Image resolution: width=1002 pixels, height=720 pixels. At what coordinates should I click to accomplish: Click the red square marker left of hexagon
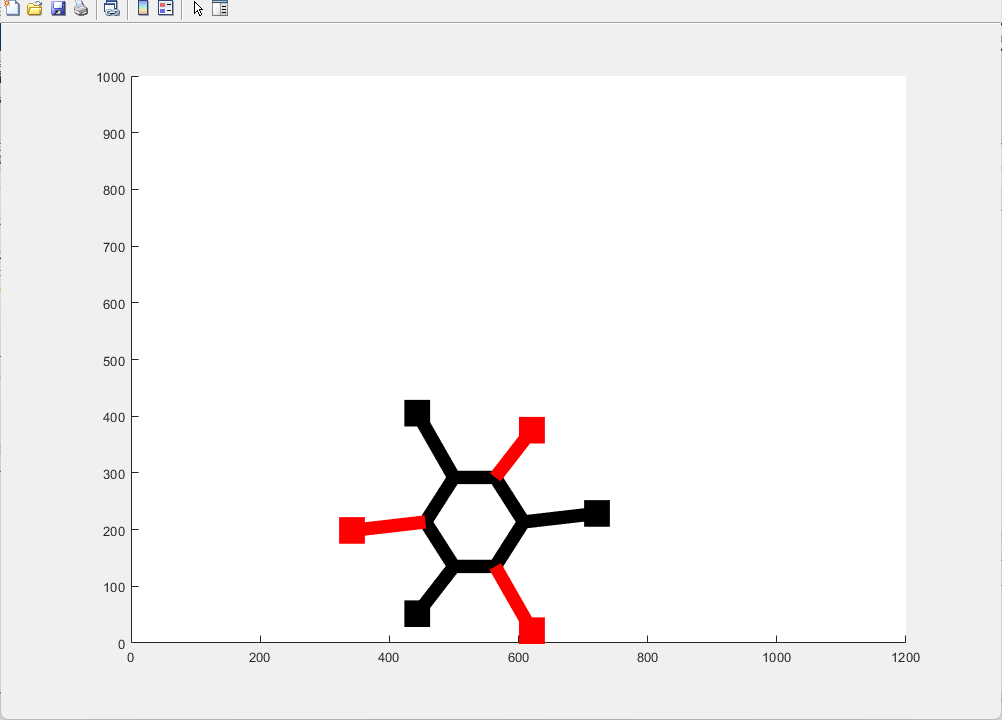click(x=351, y=530)
